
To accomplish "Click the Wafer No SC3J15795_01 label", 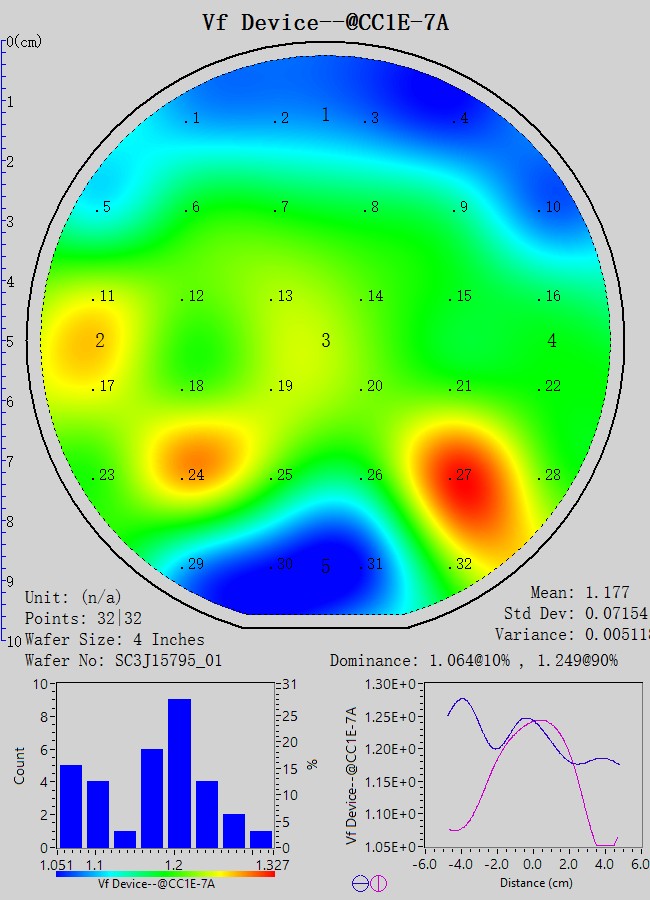I will [123, 661].
